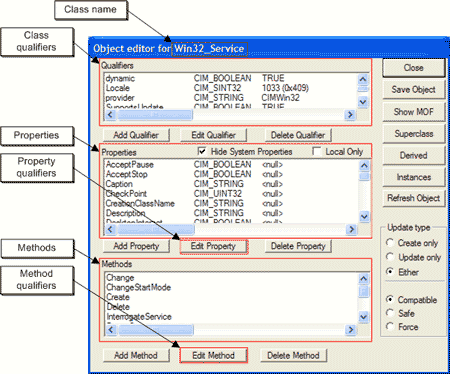Select CheckPoint property row
This screenshot has width=450, height=374.
coord(231,194)
